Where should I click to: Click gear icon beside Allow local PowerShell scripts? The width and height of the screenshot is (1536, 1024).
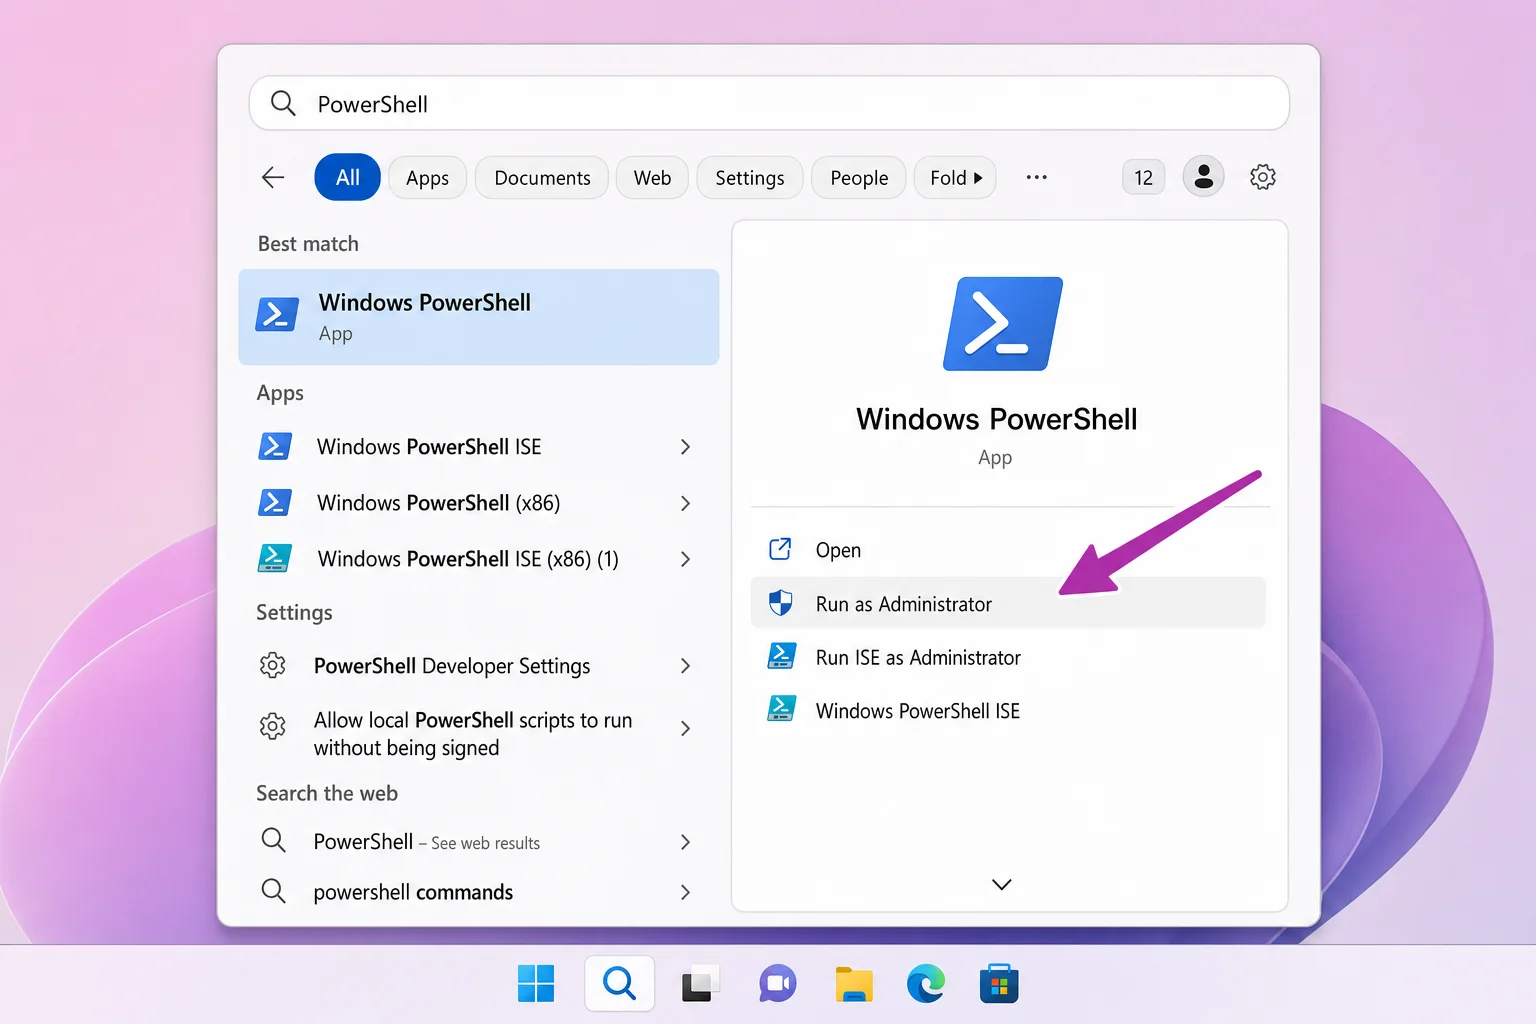pyautogui.click(x=273, y=726)
